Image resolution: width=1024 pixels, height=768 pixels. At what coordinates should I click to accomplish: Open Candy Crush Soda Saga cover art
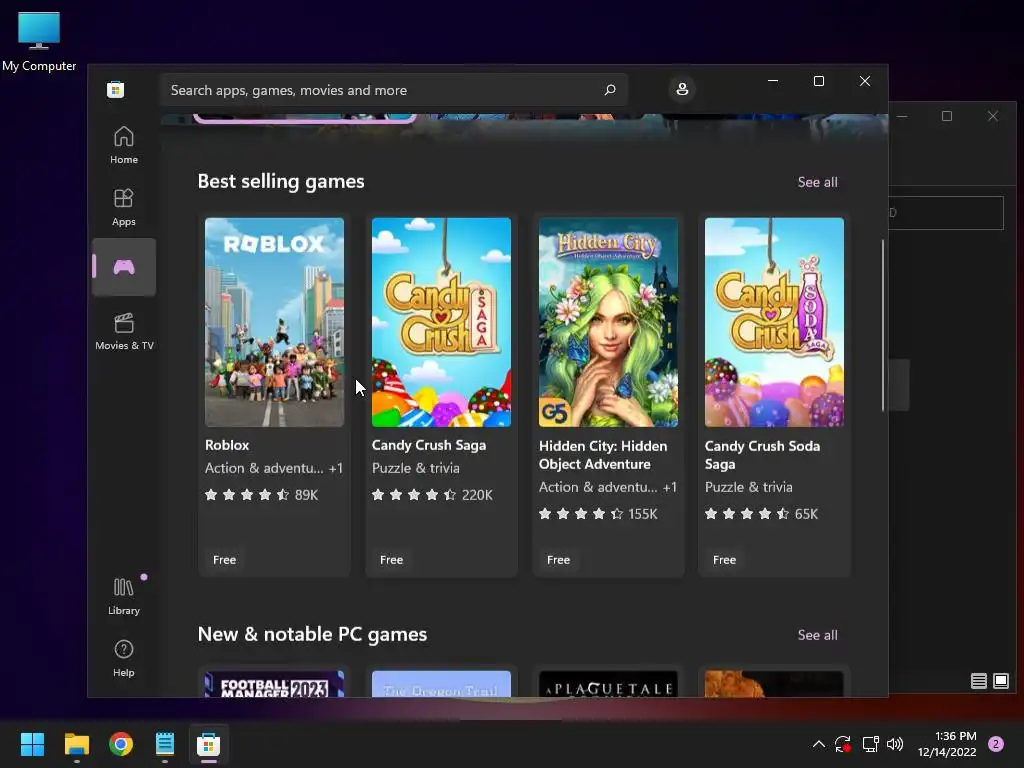pyautogui.click(x=775, y=322)
